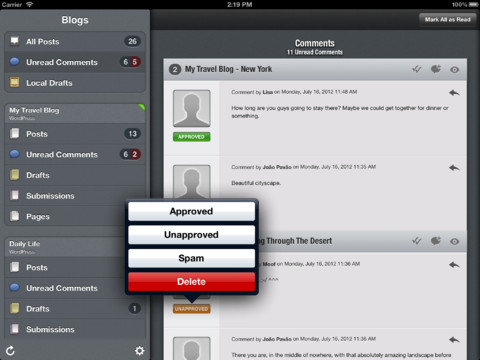Screen dimensions: 480x360
Task: Click page icon next to Daily Life Posts
Action: click(x=15, y=267)
